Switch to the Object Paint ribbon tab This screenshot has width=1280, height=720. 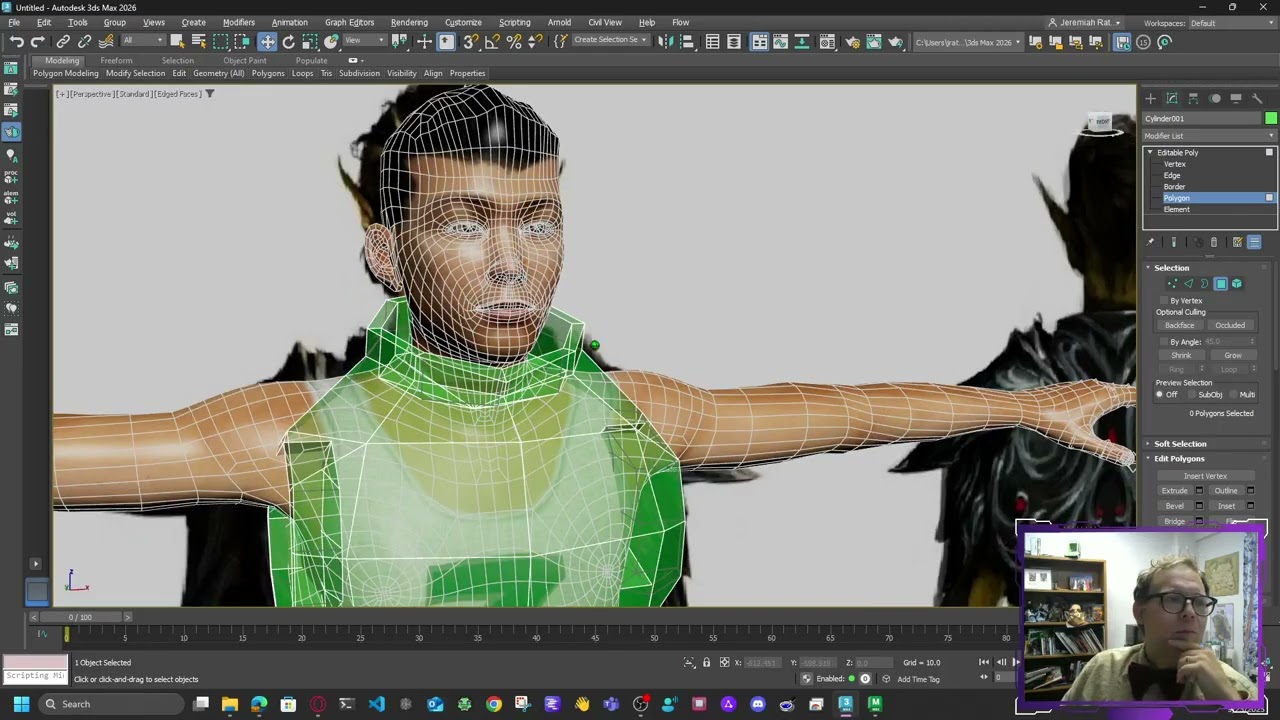[244, 61]
